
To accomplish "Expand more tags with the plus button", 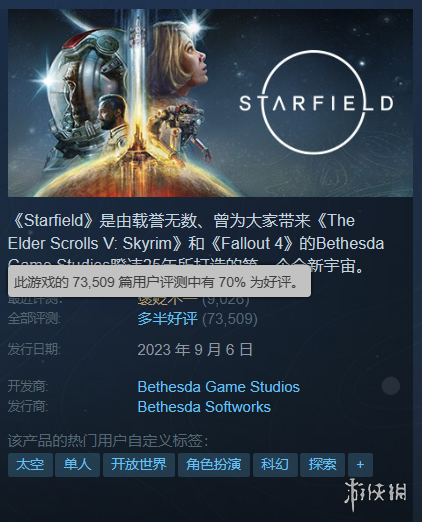I will click(x=360, y=465).
